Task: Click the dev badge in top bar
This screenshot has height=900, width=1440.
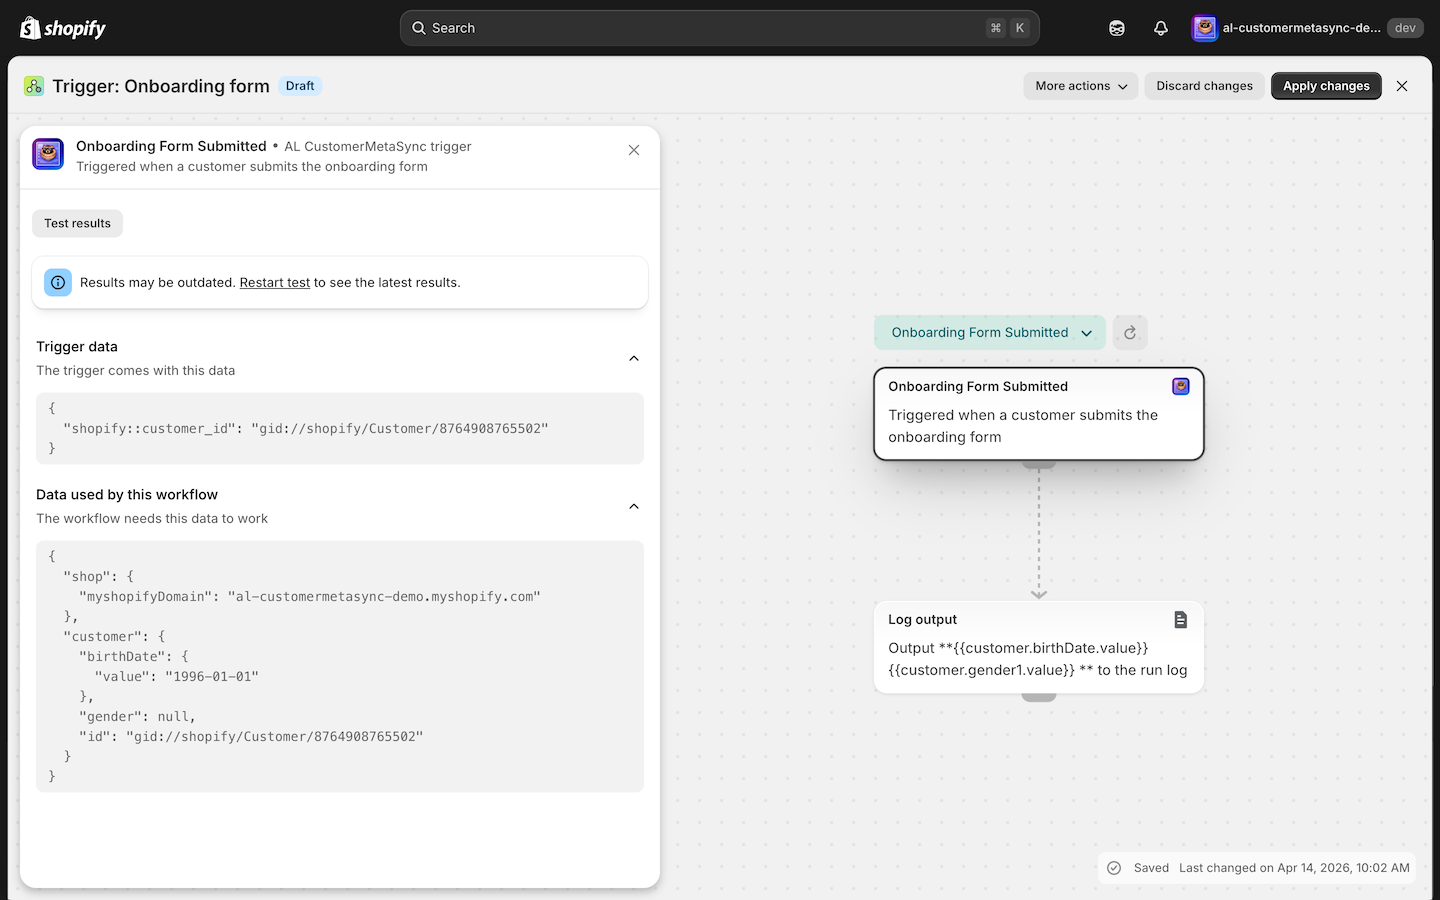Action: coord(1405,28)
